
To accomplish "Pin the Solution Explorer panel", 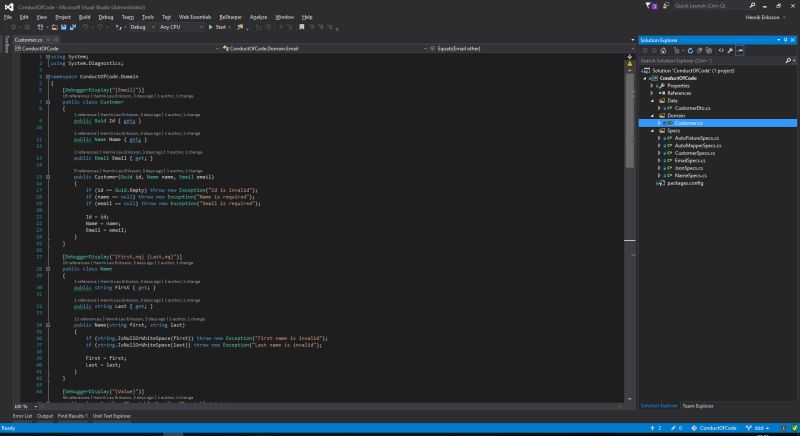I will pyautogui.click(x=785, y=40).
